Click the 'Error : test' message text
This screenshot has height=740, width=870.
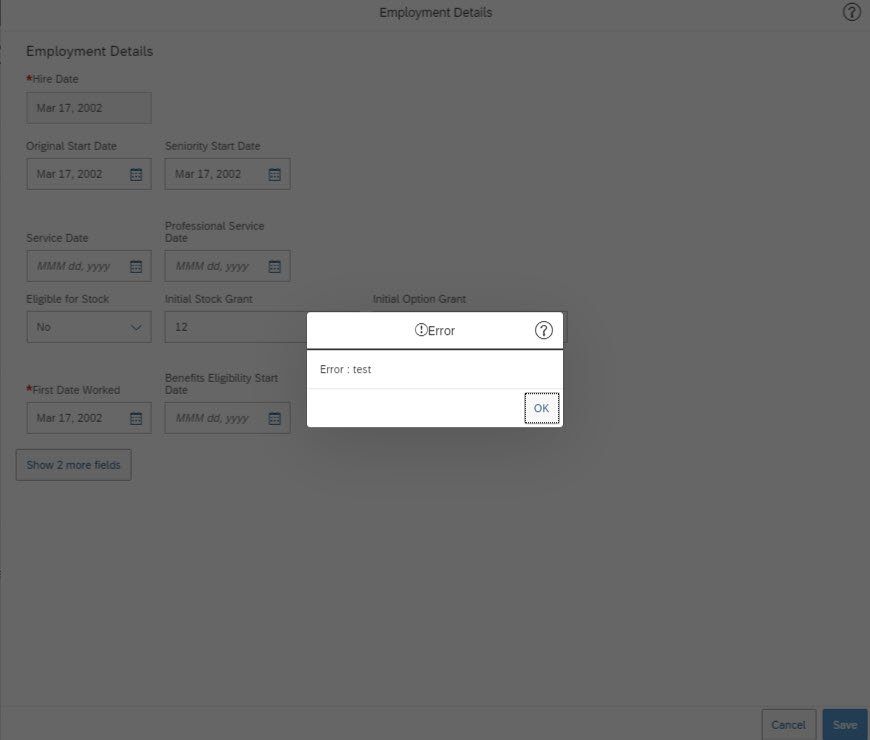point(345,369)
